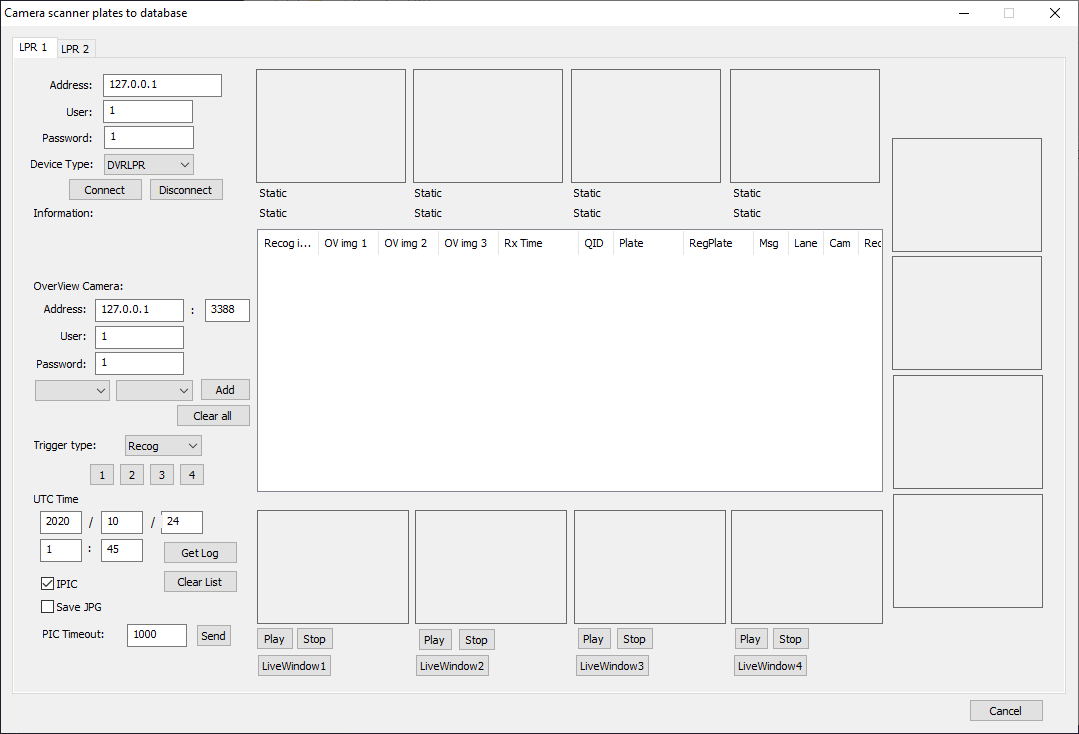Select the LPR 1 tab

33,48
